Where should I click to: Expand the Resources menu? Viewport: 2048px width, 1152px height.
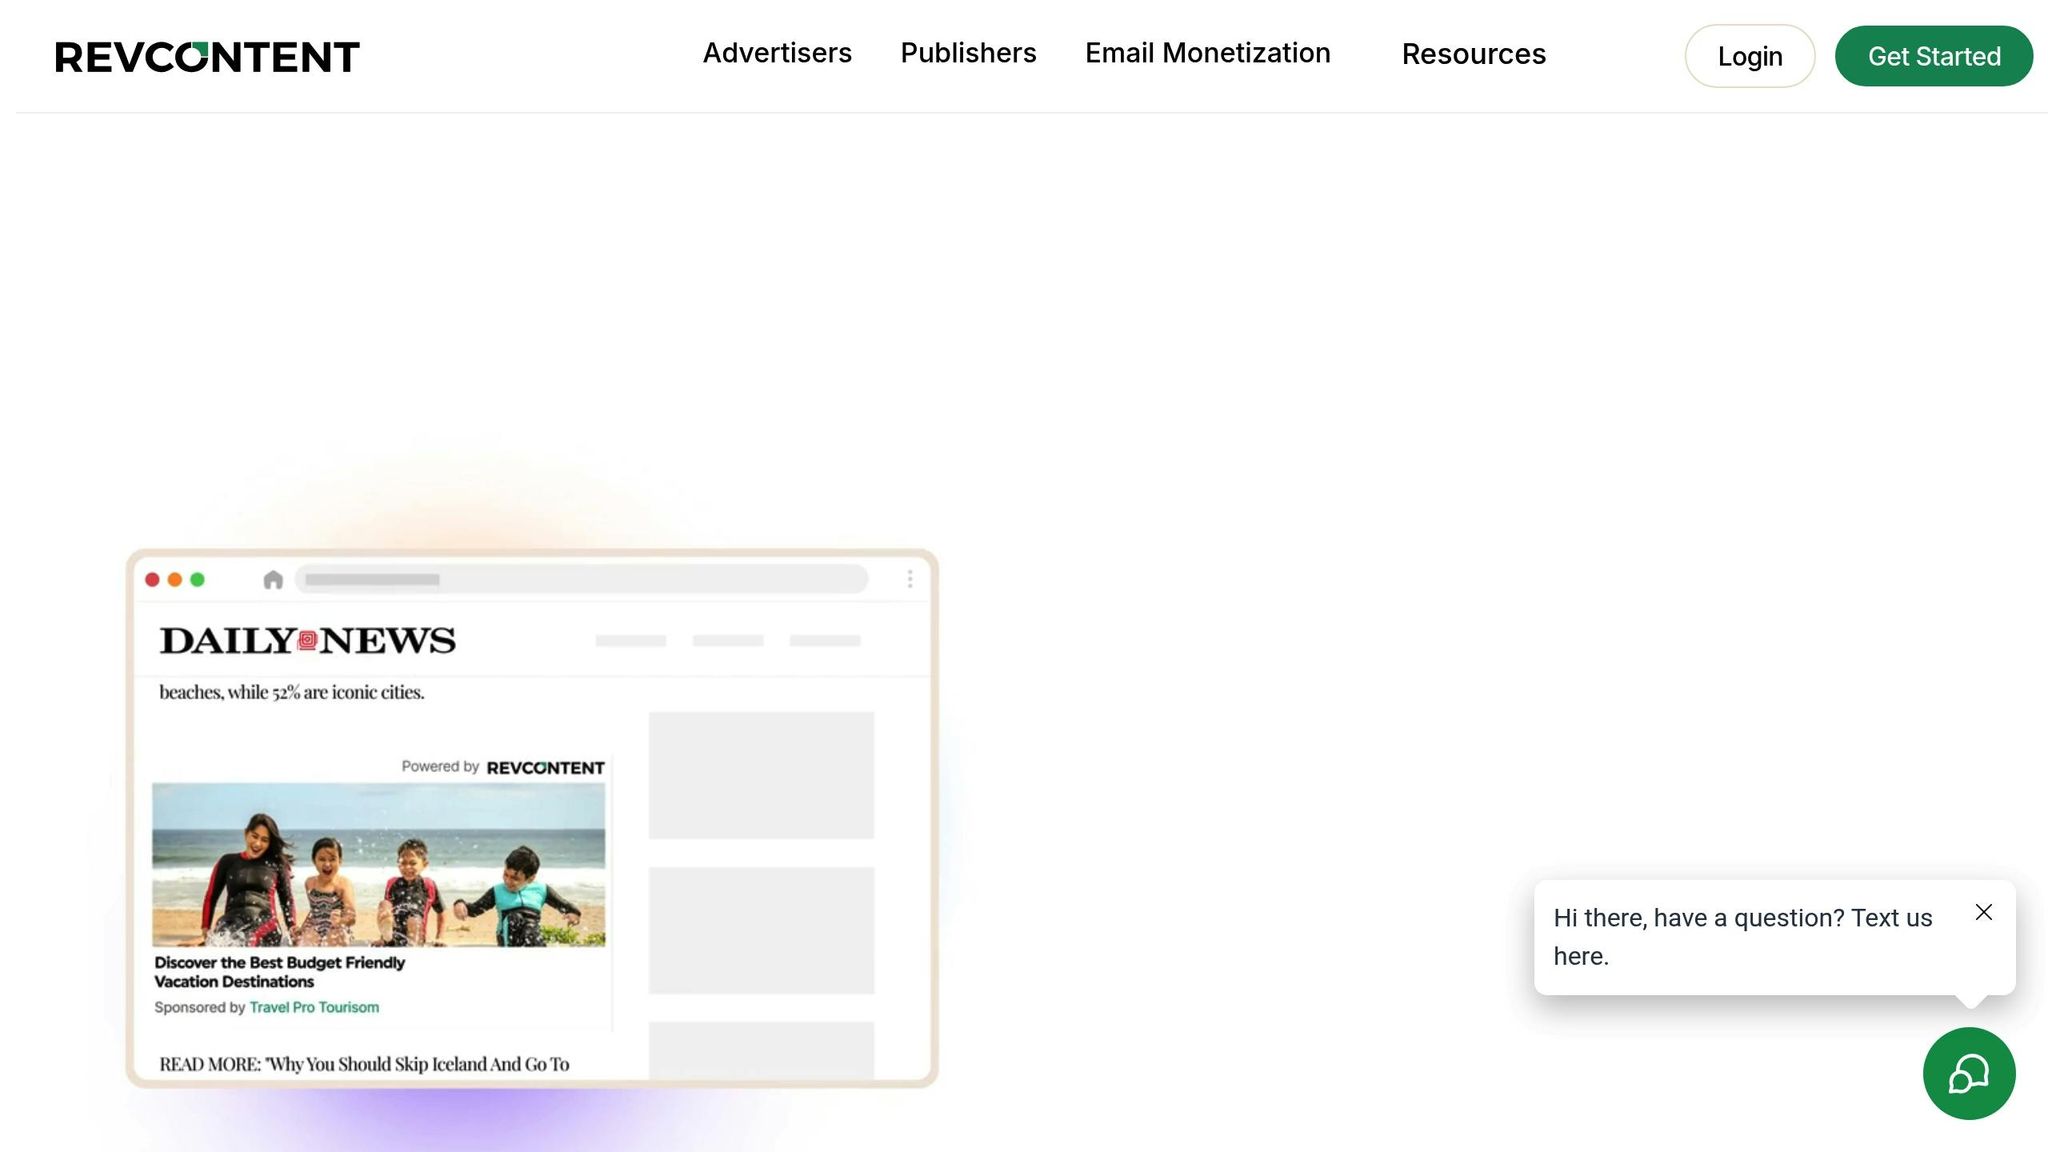point(1473,54)
